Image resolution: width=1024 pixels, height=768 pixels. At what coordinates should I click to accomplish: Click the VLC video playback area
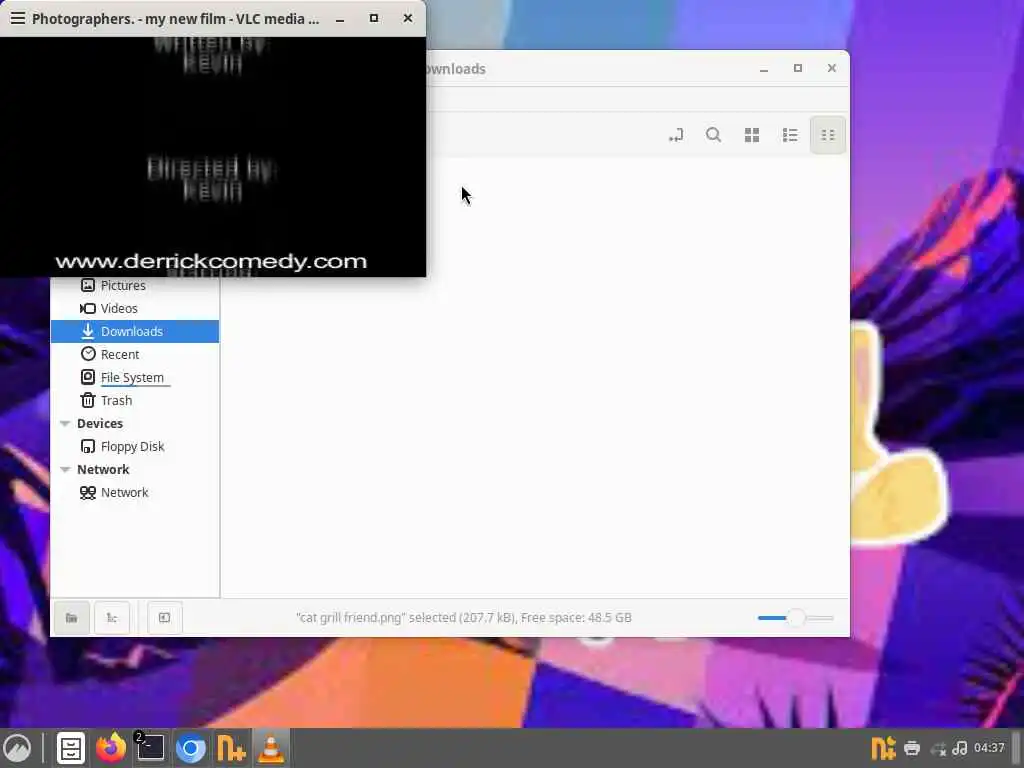click(213, 157)
